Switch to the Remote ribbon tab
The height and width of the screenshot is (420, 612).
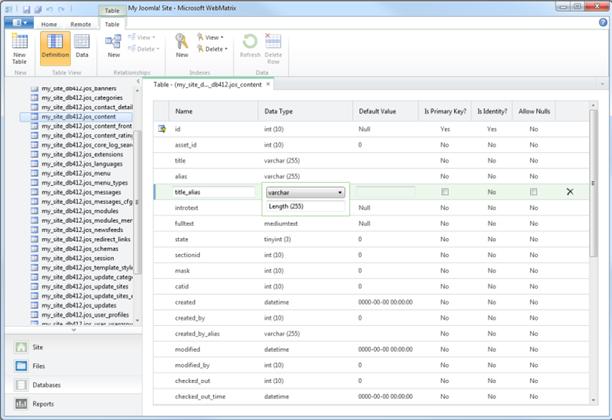point(80,24)
